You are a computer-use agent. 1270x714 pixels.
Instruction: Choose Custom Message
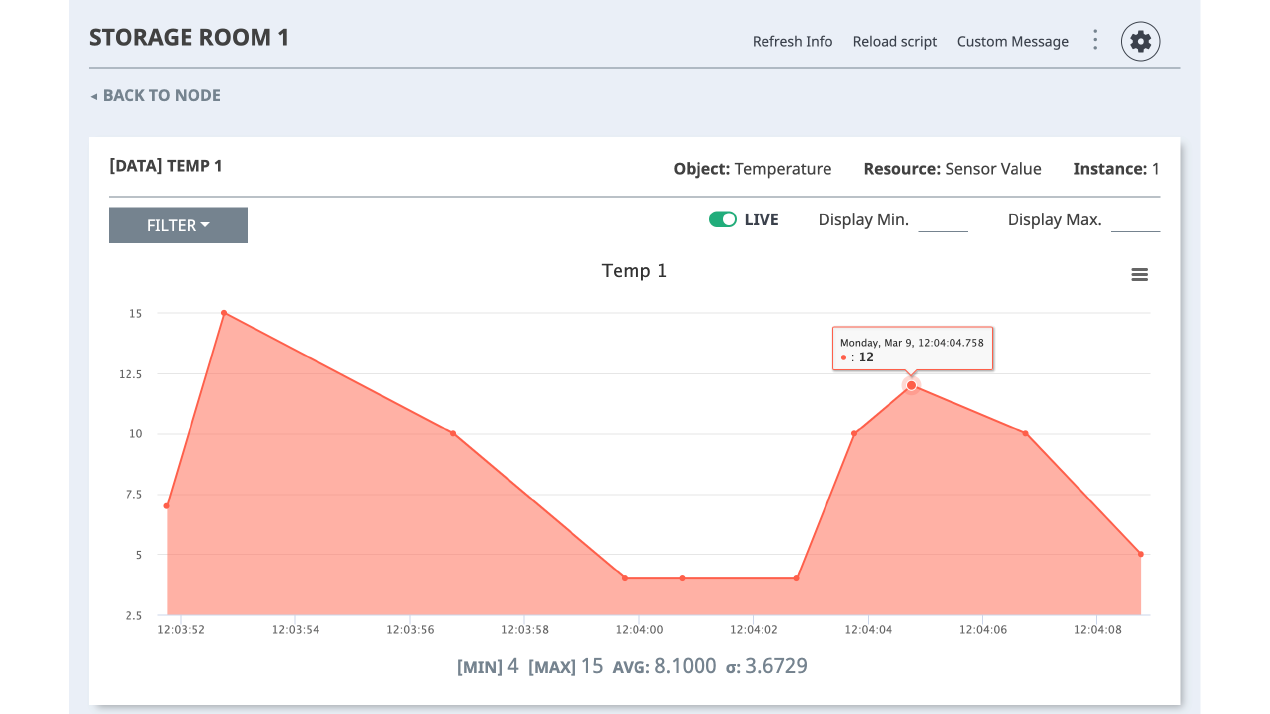tap(1012, 41)
